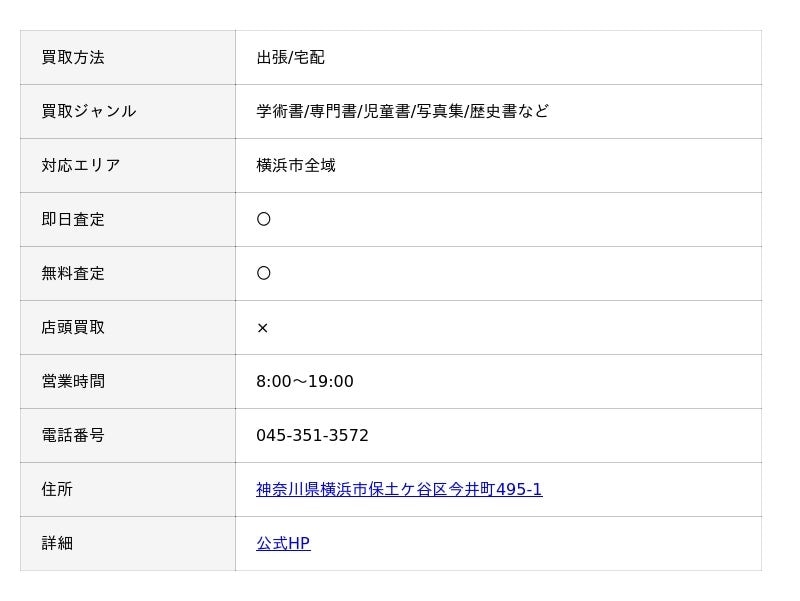Click the circle mark beside 即日査定

click(264, 220)
